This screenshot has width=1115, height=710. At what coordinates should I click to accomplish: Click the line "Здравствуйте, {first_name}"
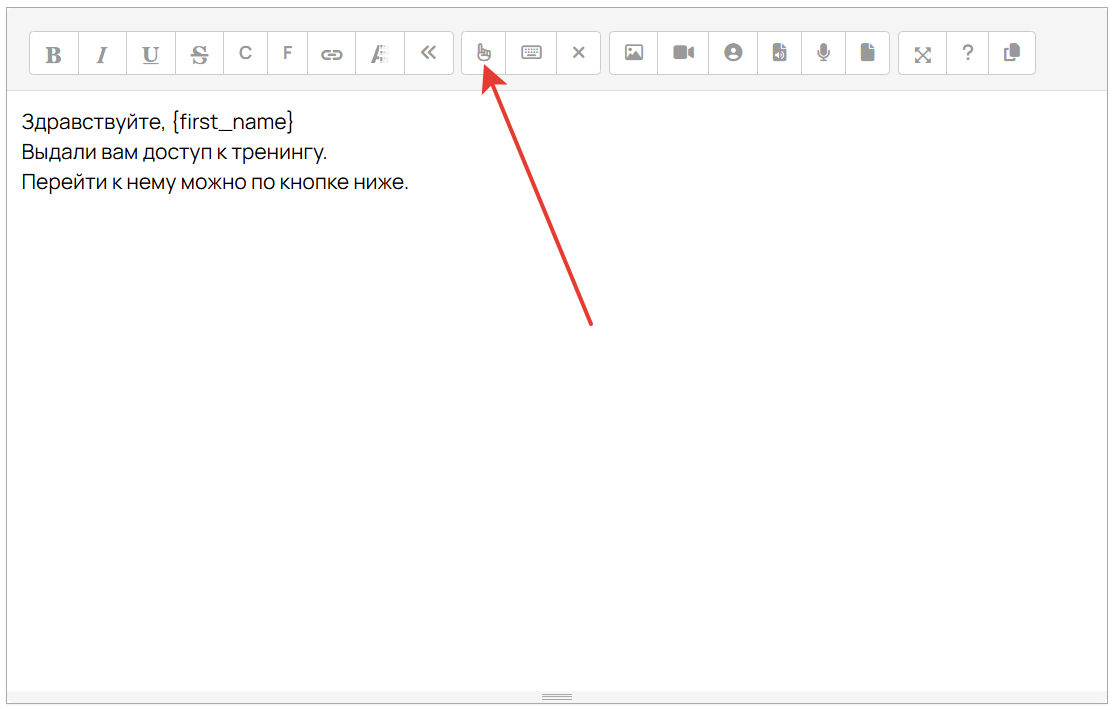157,122
